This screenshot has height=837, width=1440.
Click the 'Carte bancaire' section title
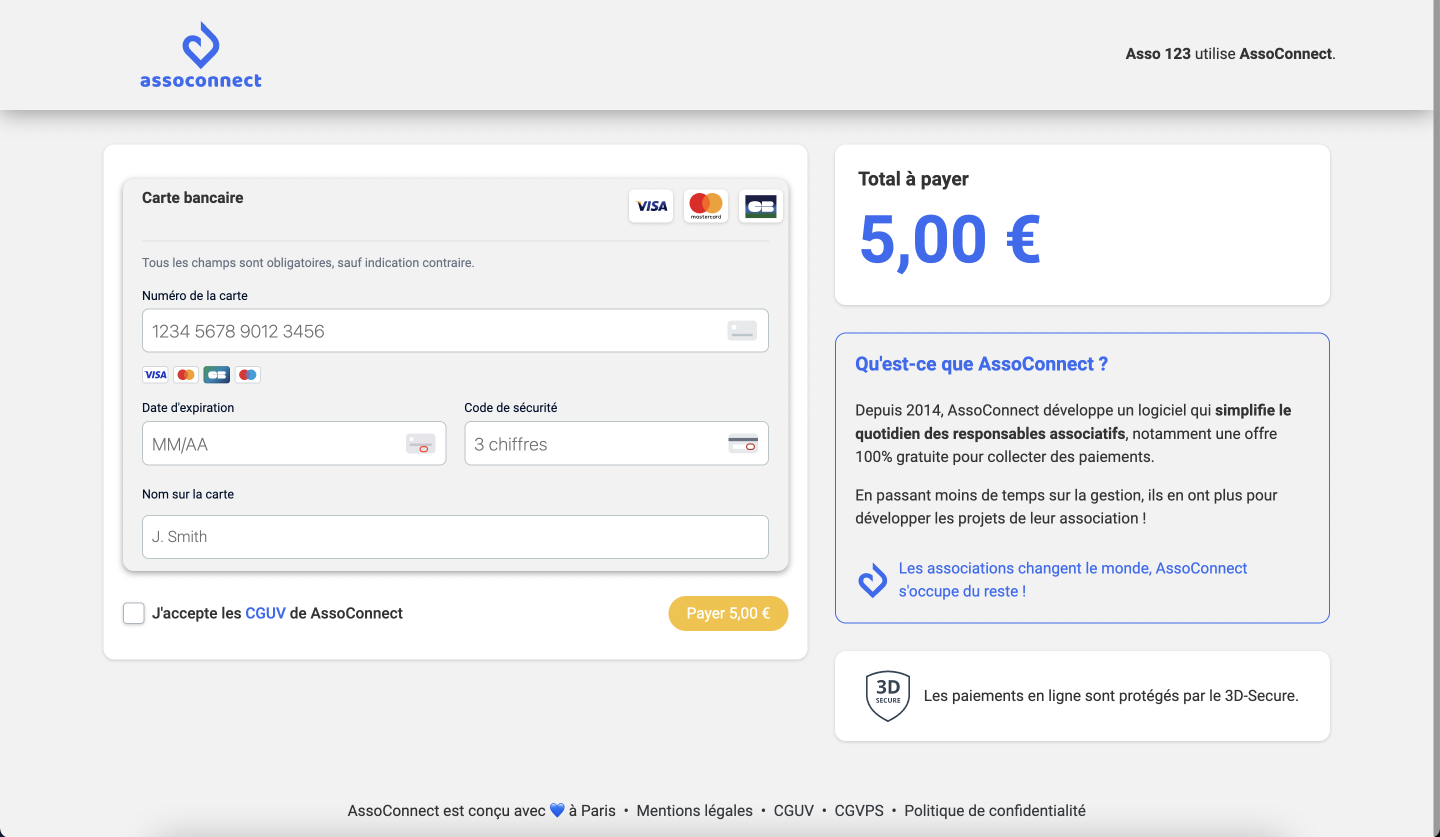192,198
